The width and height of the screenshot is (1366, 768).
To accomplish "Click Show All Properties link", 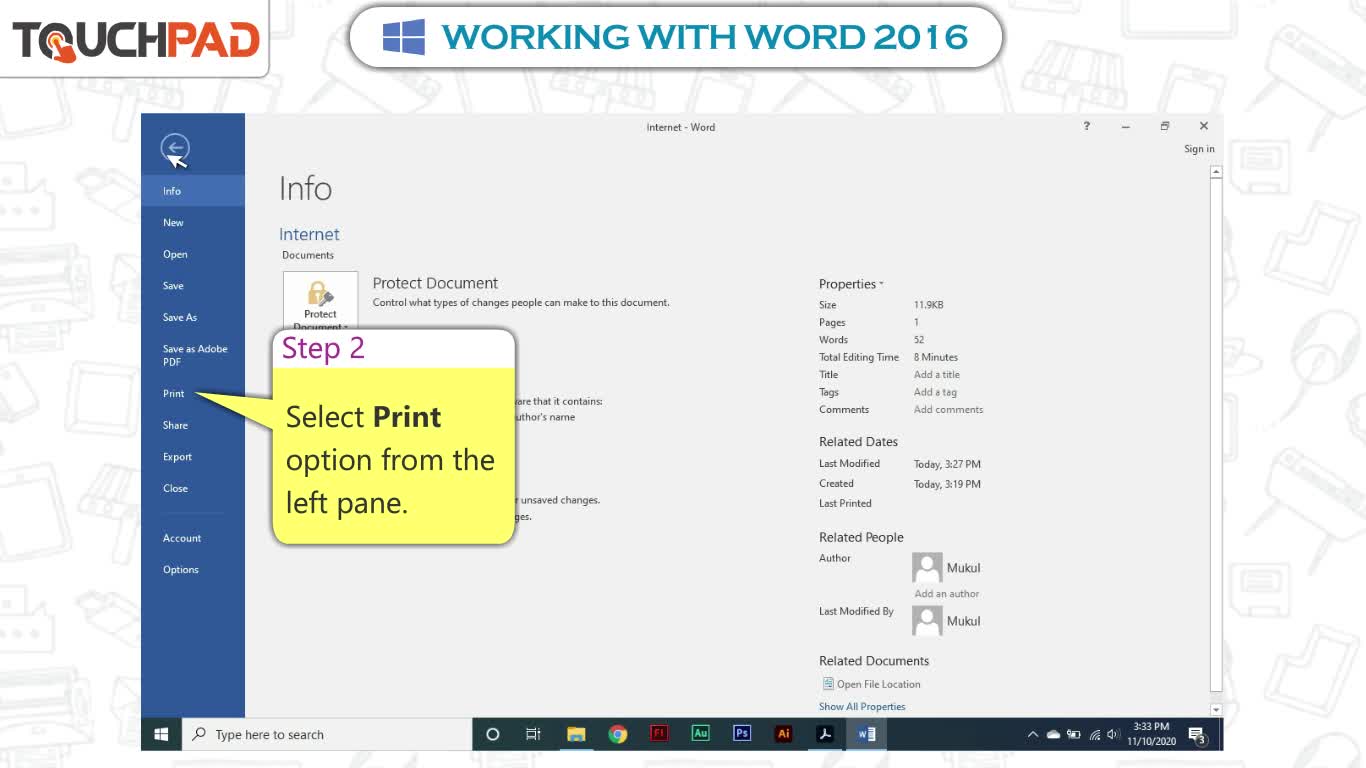I will point(862,707).
